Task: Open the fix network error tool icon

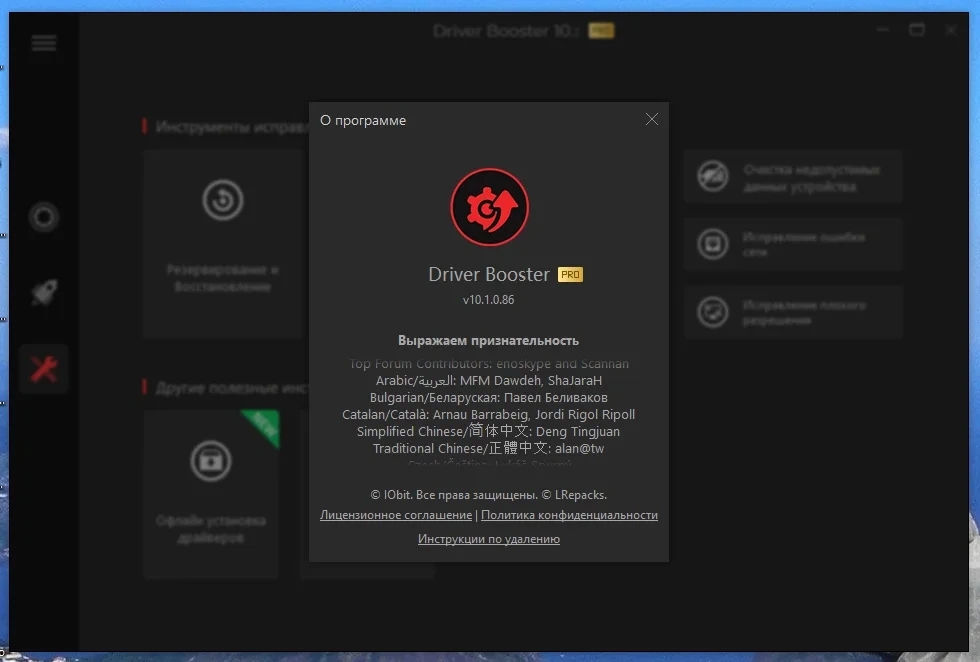Action: (713, 244)
